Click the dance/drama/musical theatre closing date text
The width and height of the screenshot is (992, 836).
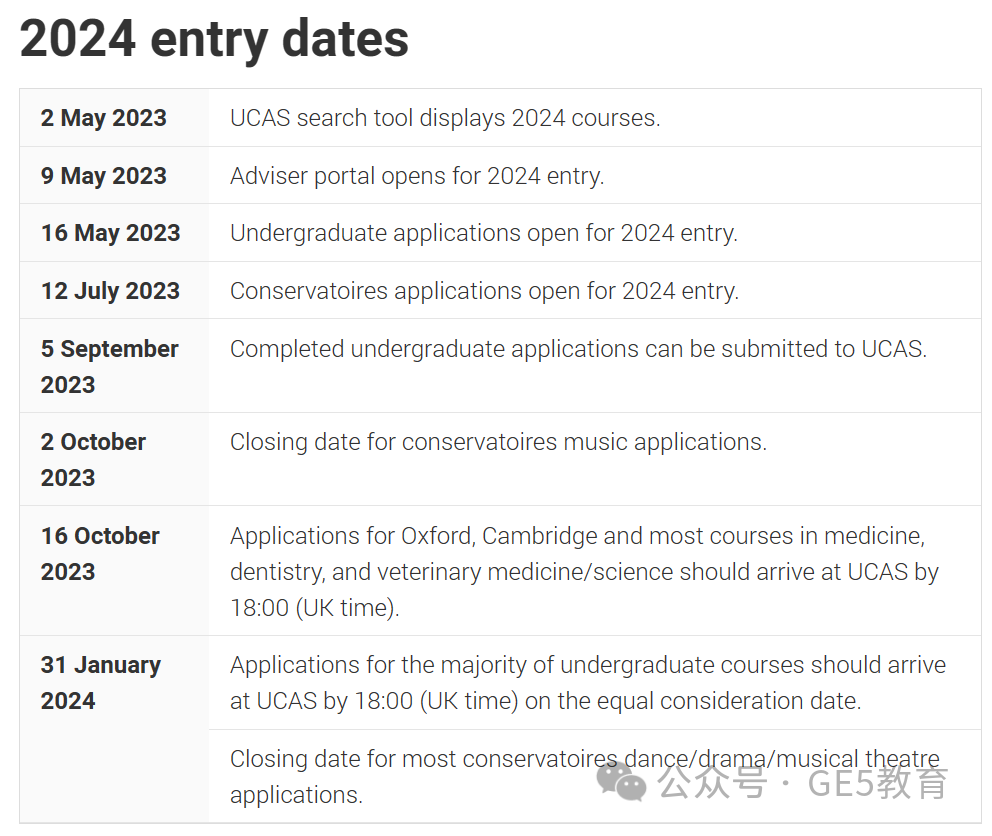coord(585,777)
